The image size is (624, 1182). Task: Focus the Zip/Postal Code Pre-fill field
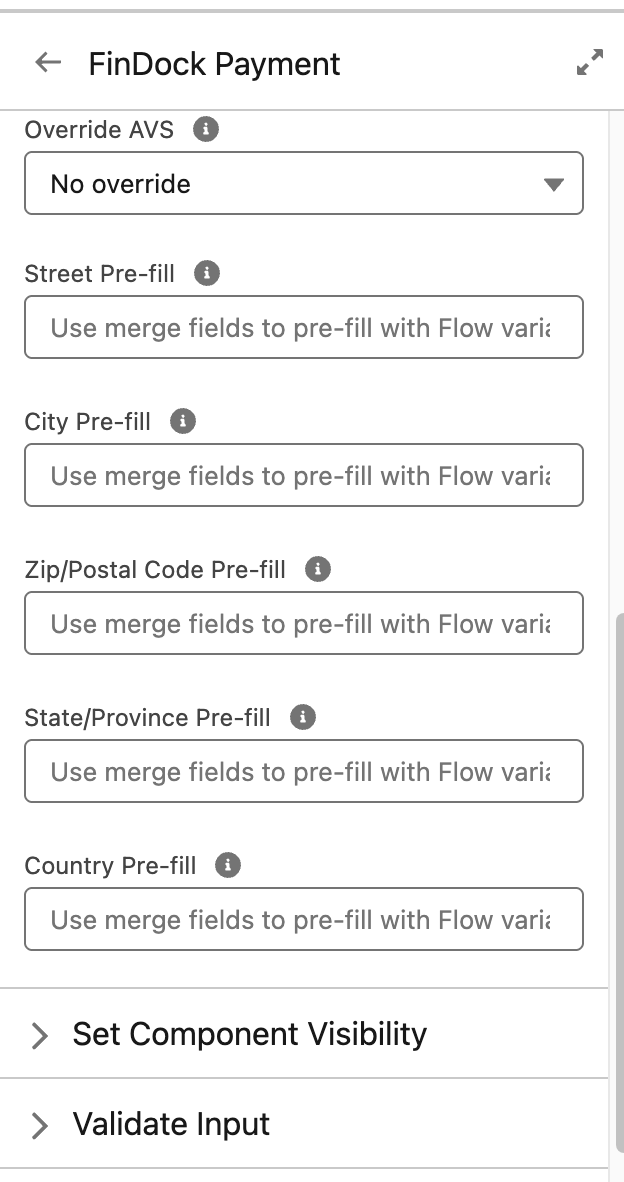coord(303,623)
